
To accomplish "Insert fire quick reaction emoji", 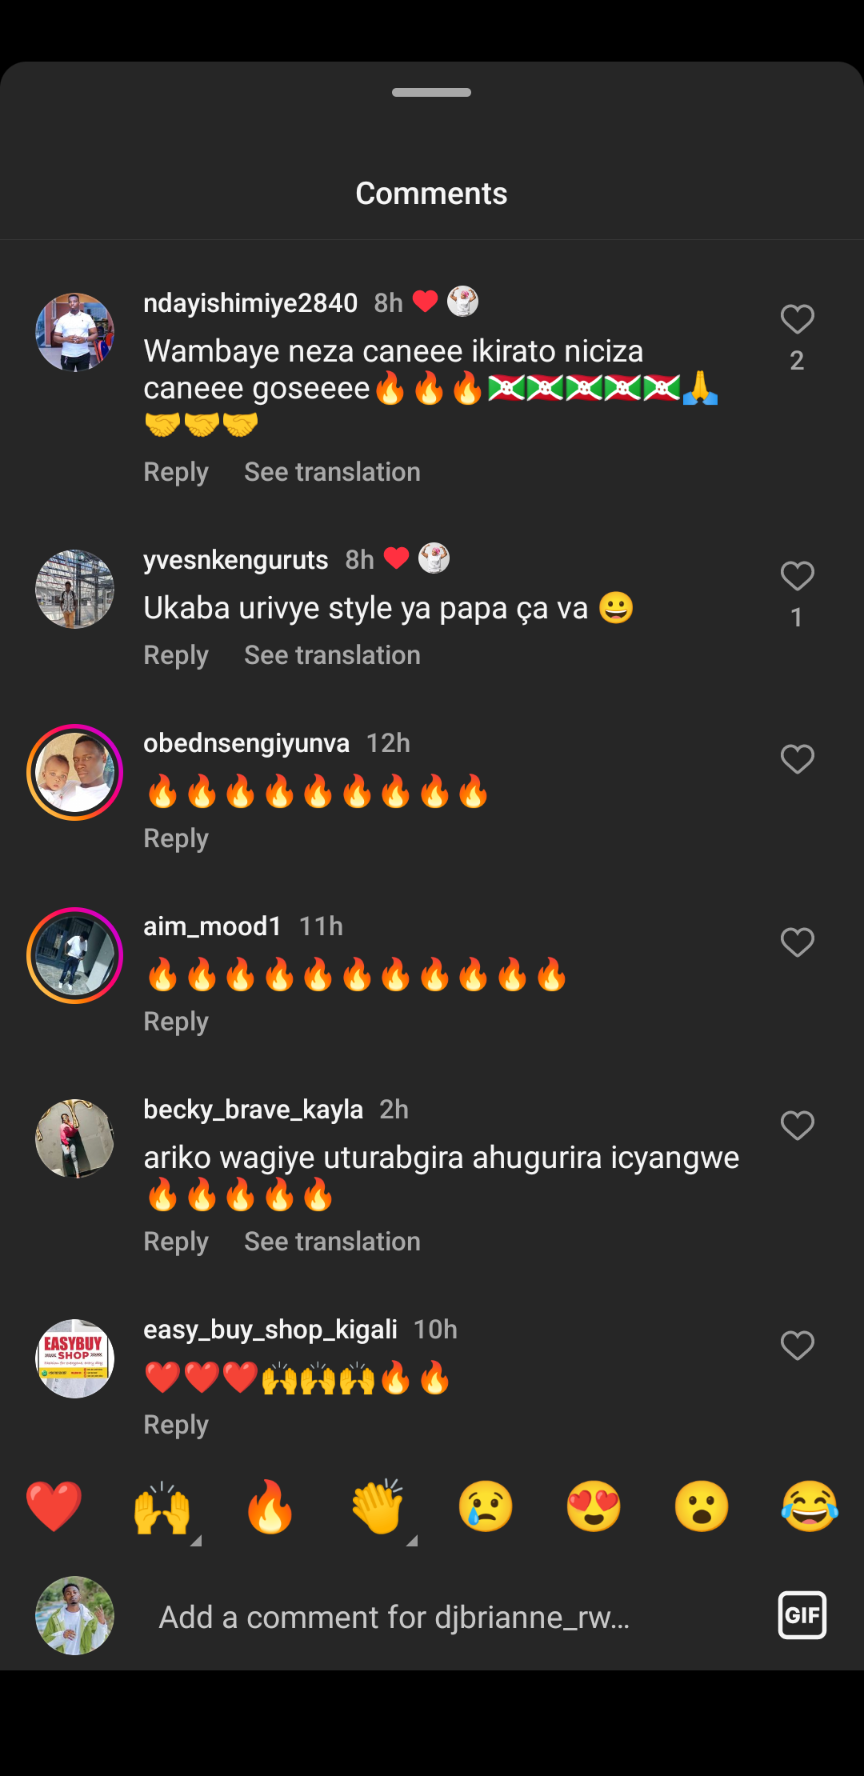I will click(x=270, y=1507).
